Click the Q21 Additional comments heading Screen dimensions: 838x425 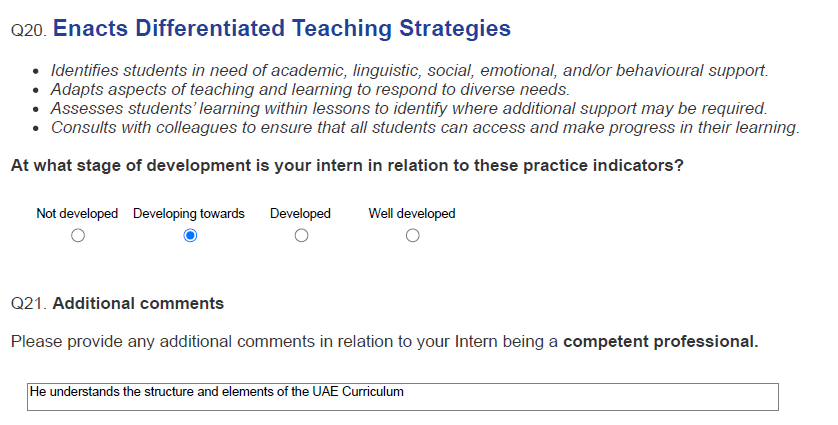point(117,304)
